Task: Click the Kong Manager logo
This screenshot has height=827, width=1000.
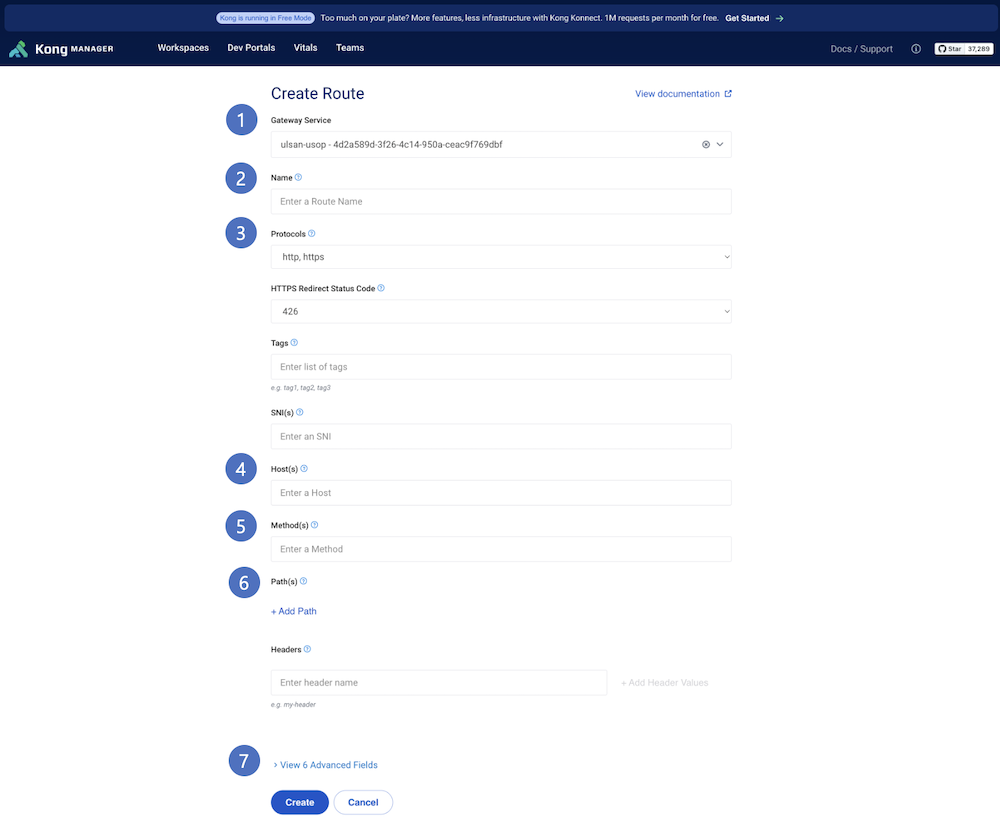Action: point(61,49)
